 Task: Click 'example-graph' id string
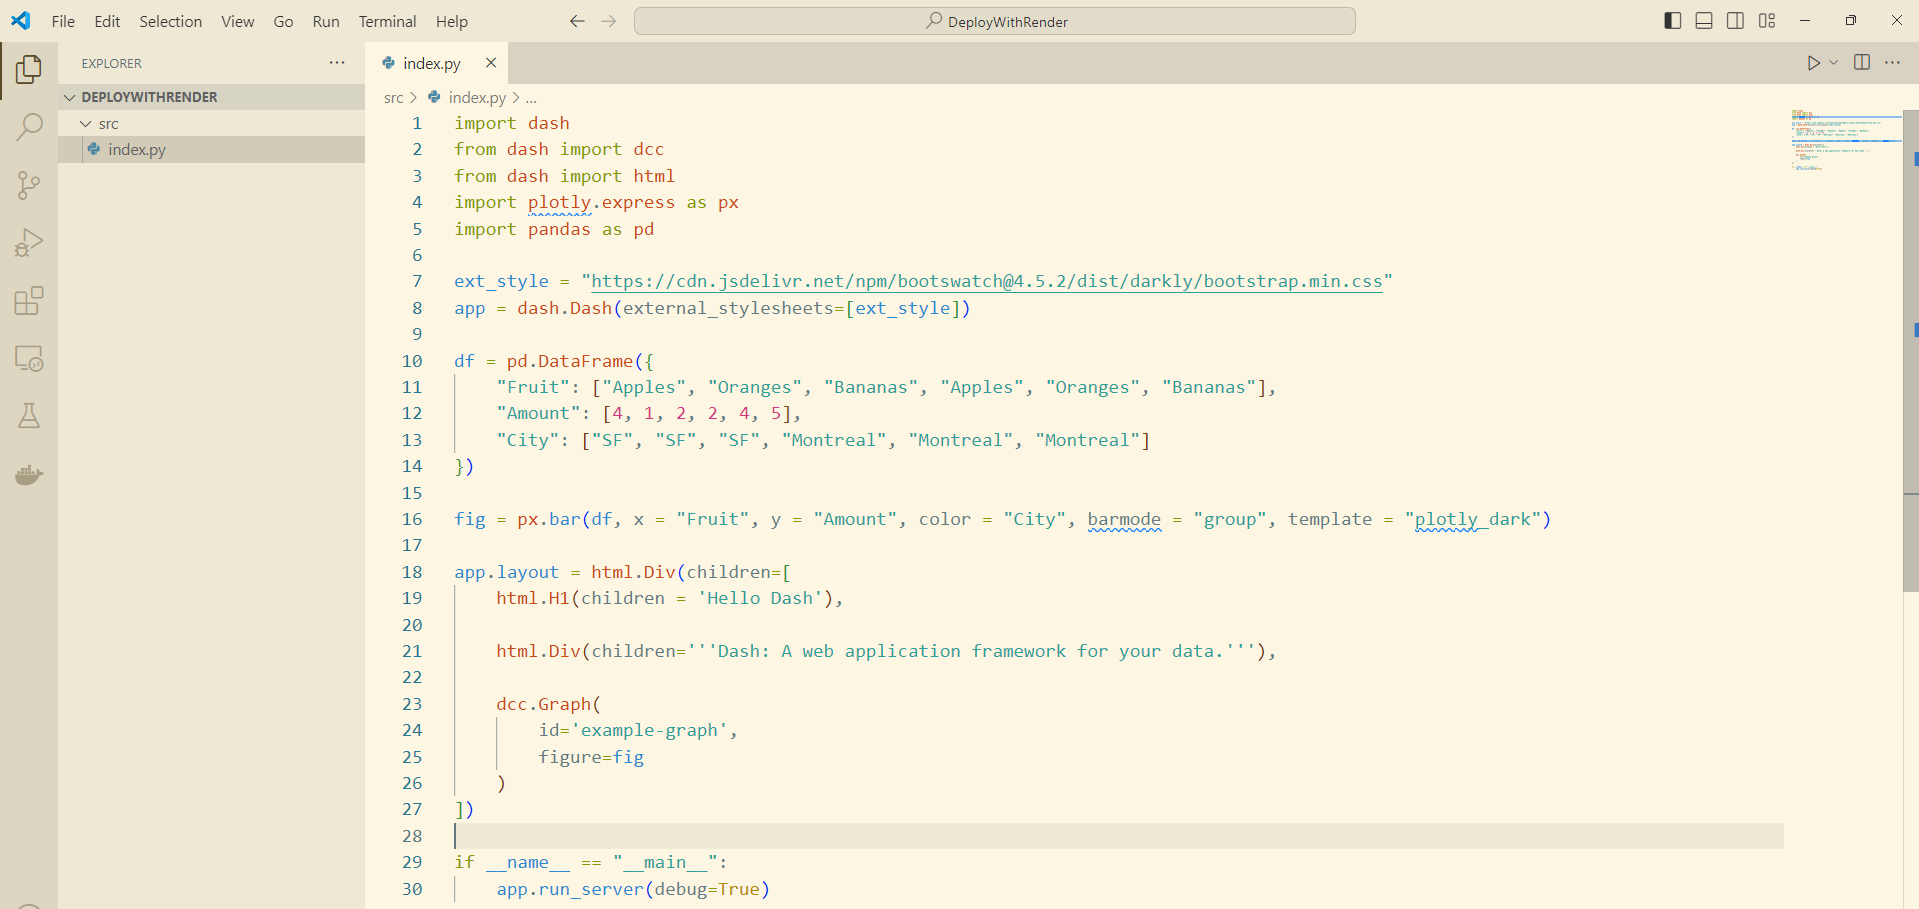pyautogui.click(x=649, y=730)
